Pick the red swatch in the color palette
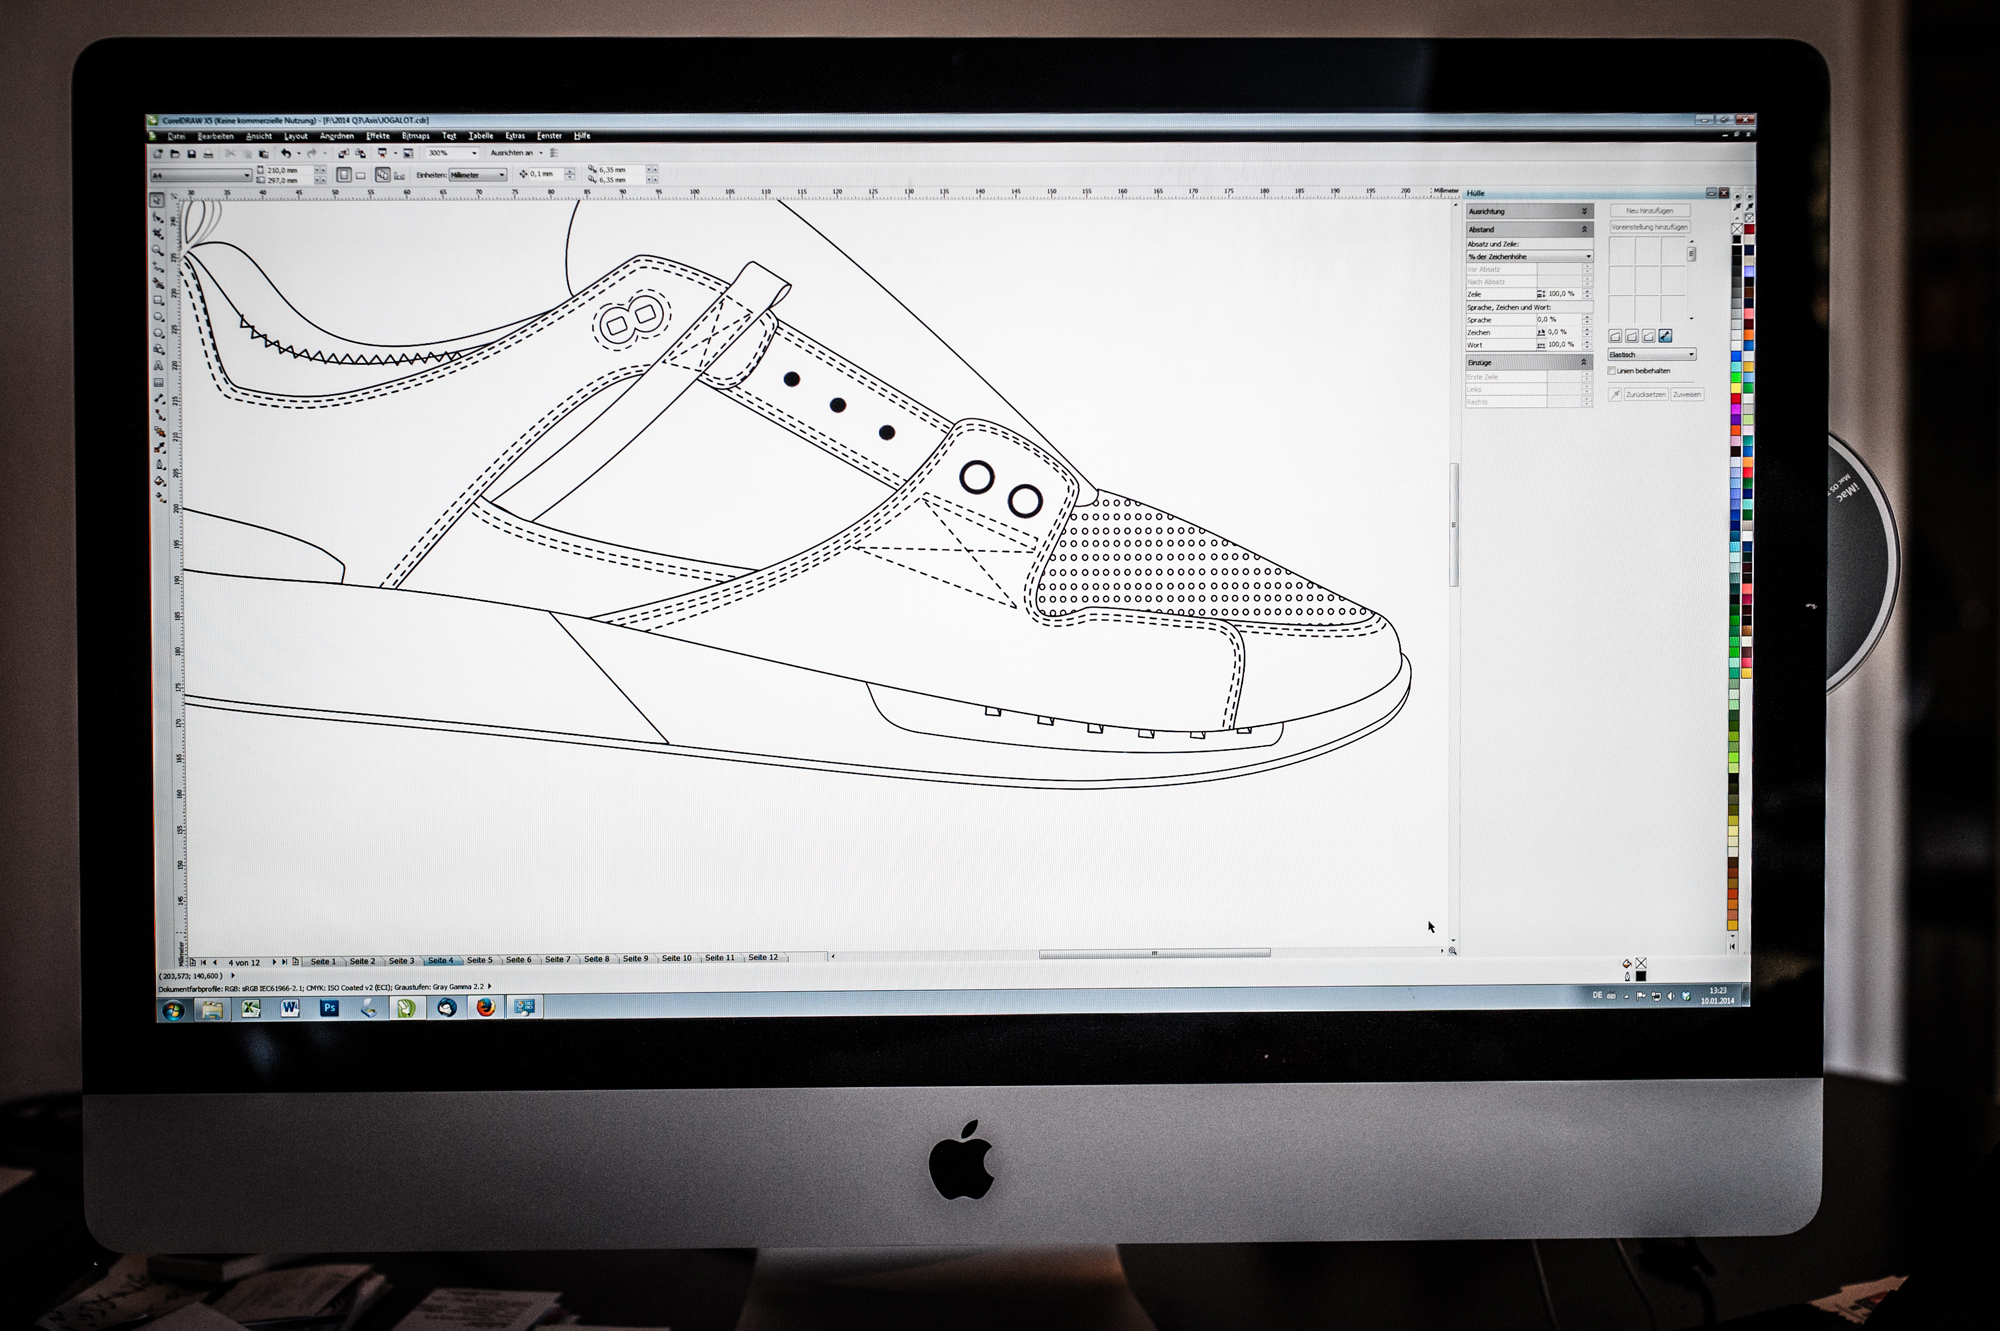Viewport: 2000px width, 1331px height. click(x=1736, y=398)
